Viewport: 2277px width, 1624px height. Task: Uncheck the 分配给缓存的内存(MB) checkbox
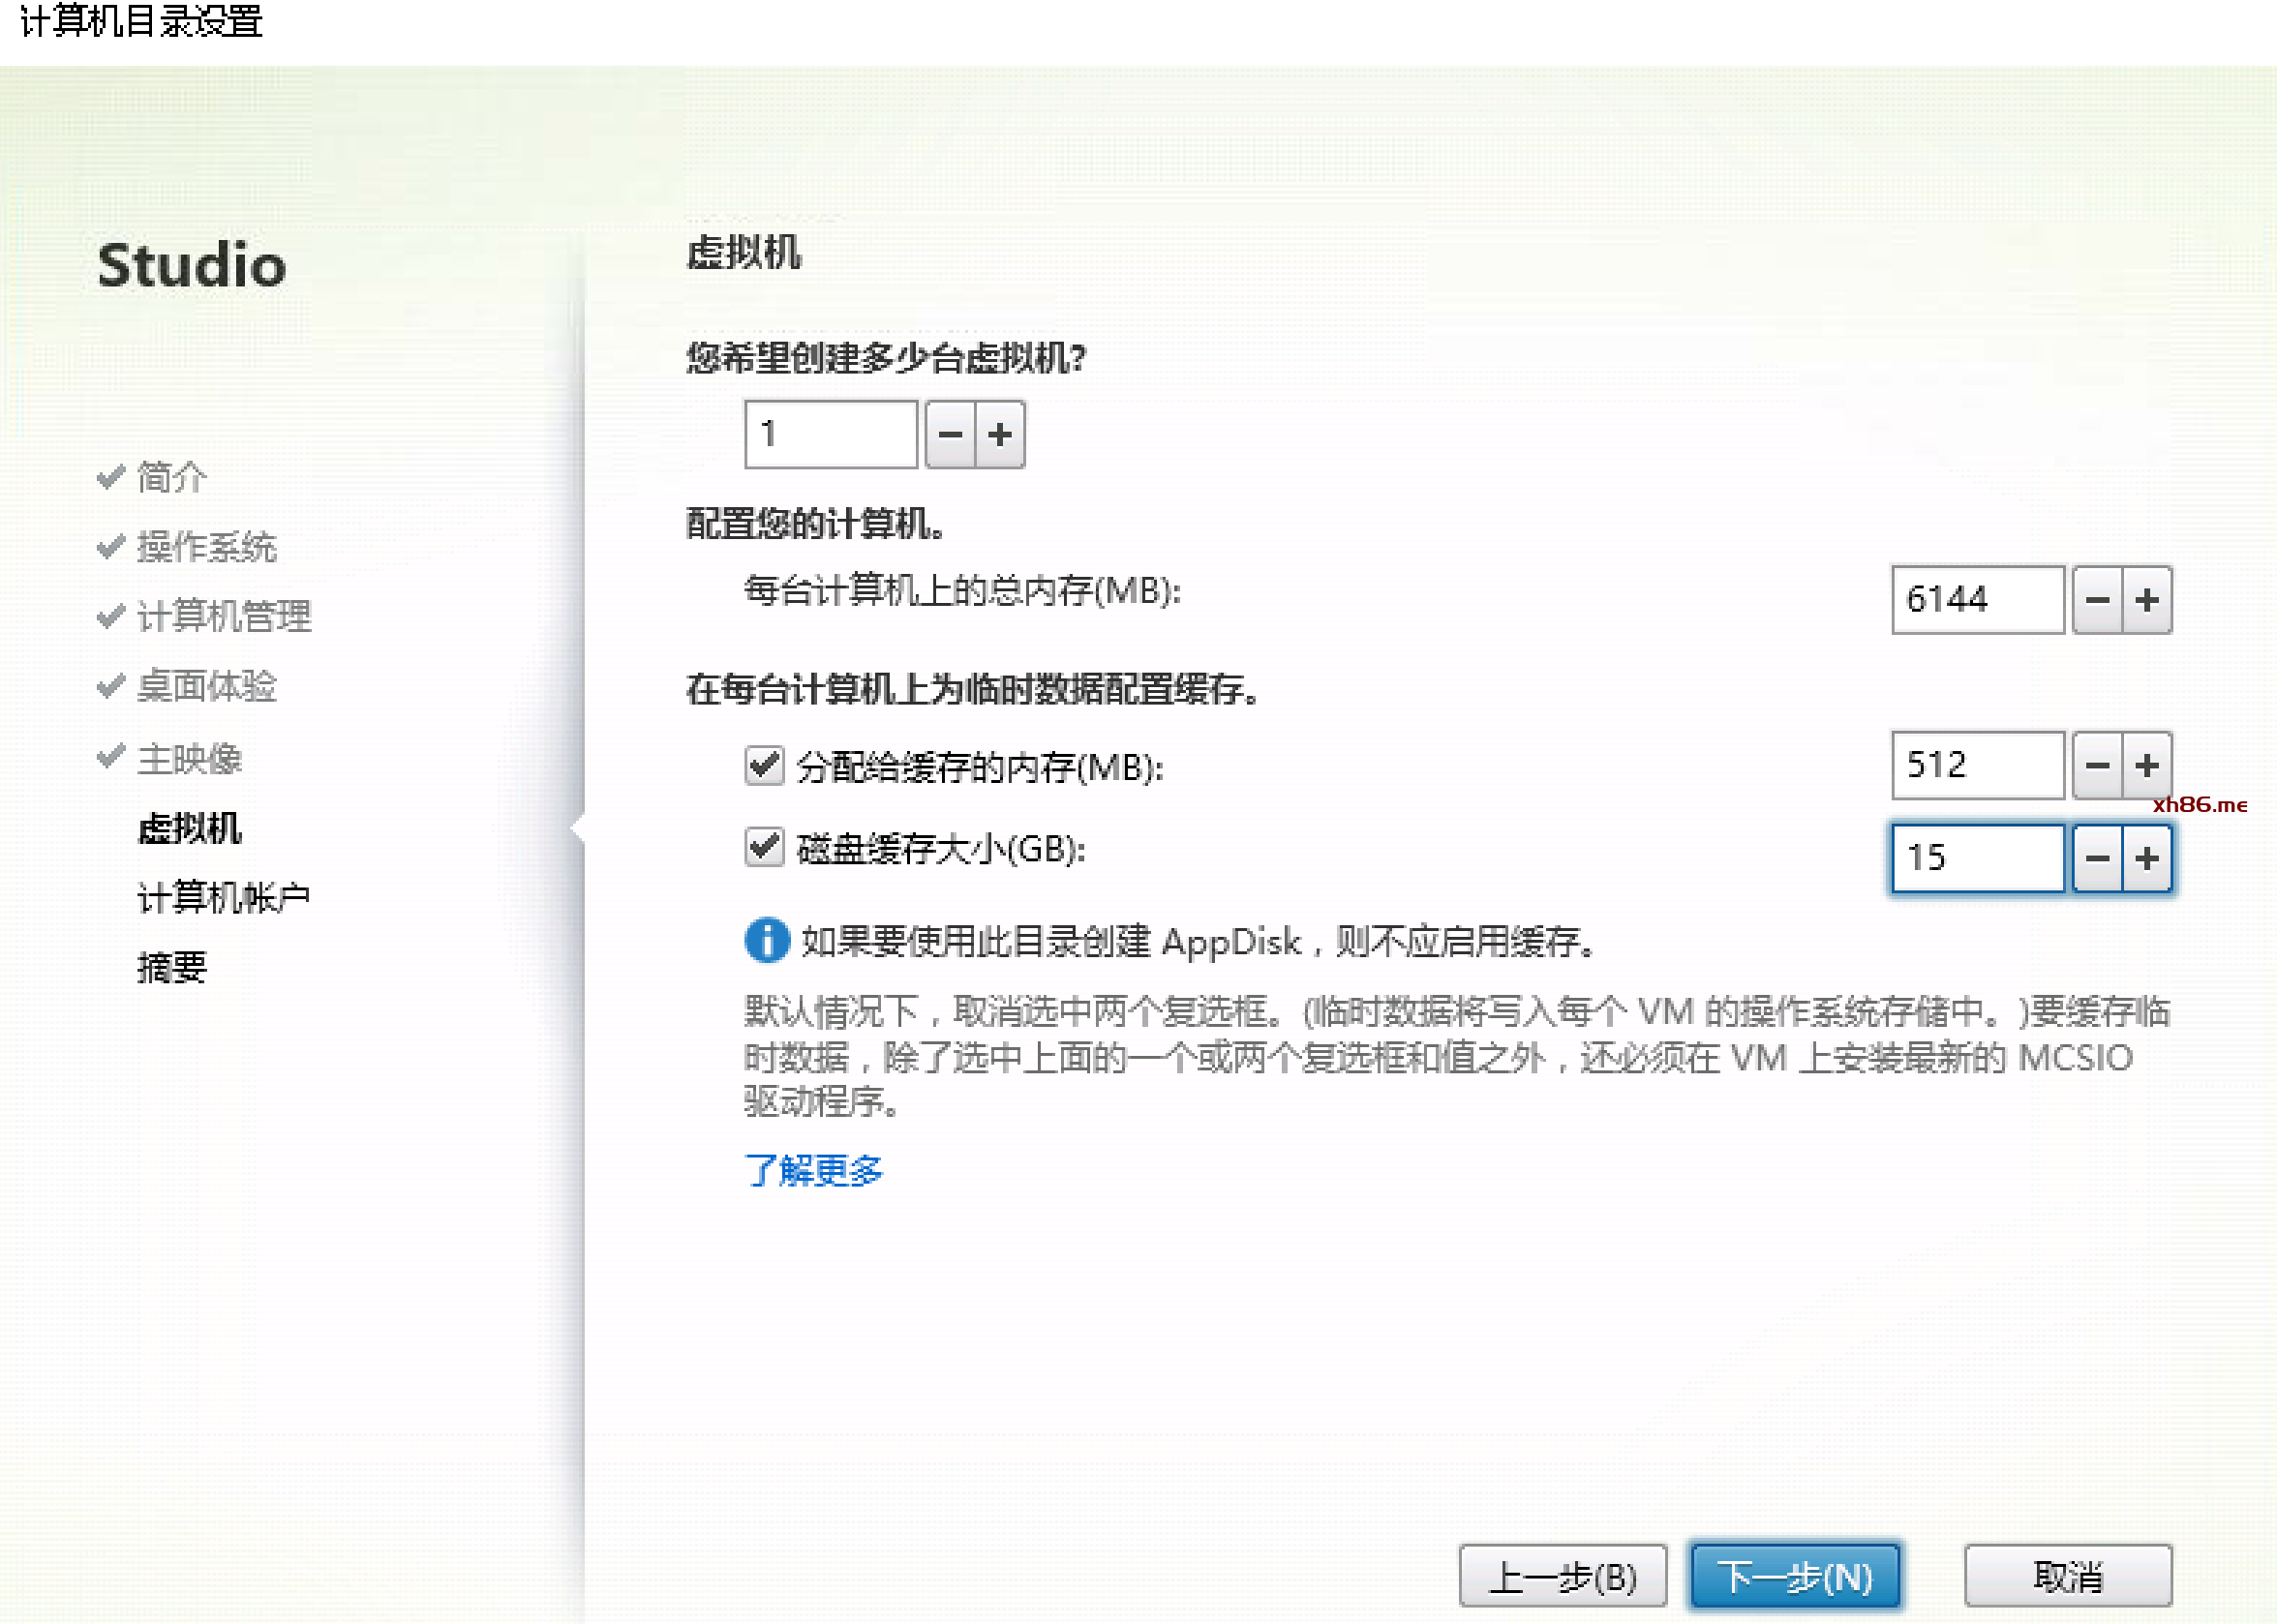pos(764,766)
